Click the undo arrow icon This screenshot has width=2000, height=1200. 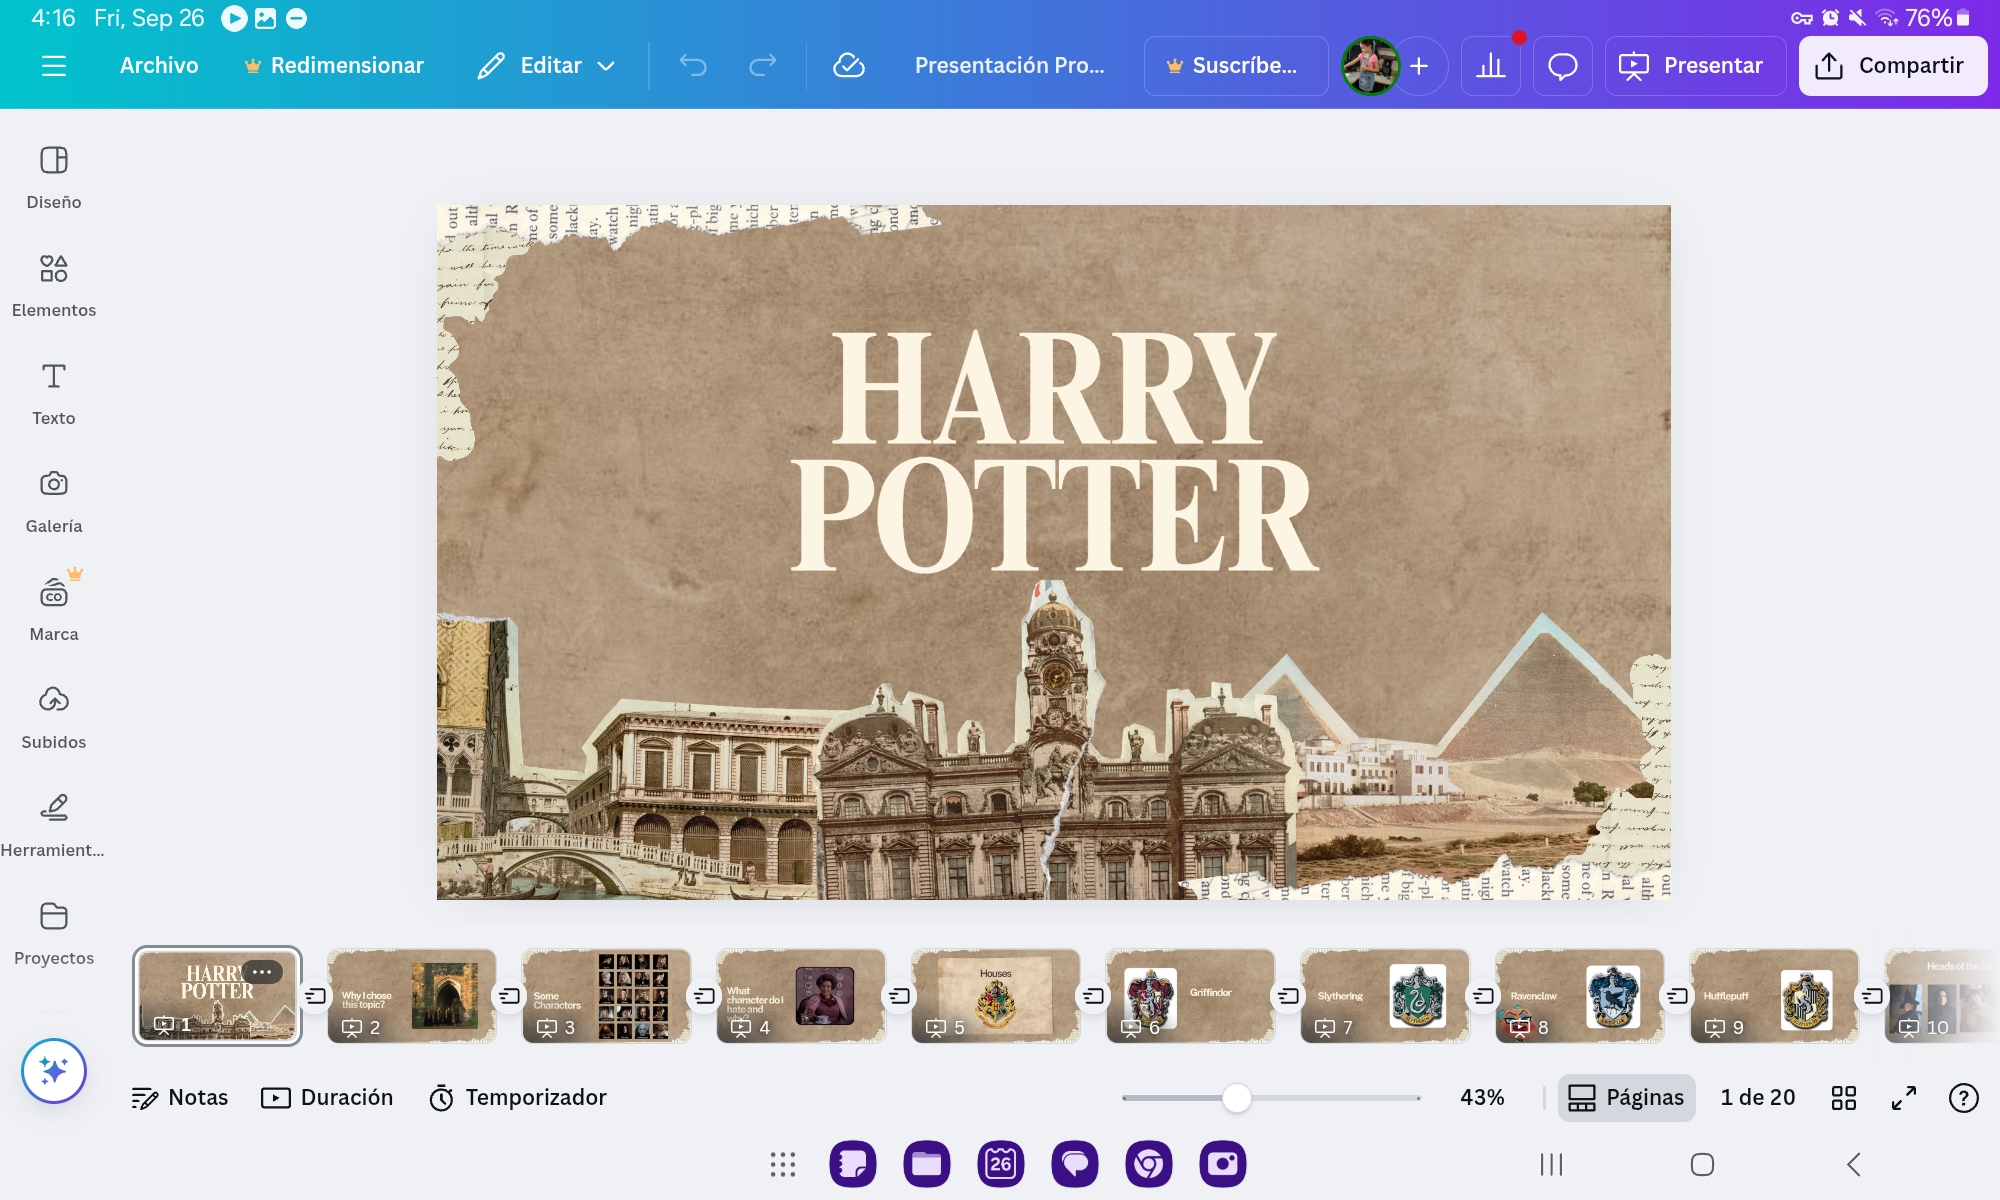tap(693, 66)
